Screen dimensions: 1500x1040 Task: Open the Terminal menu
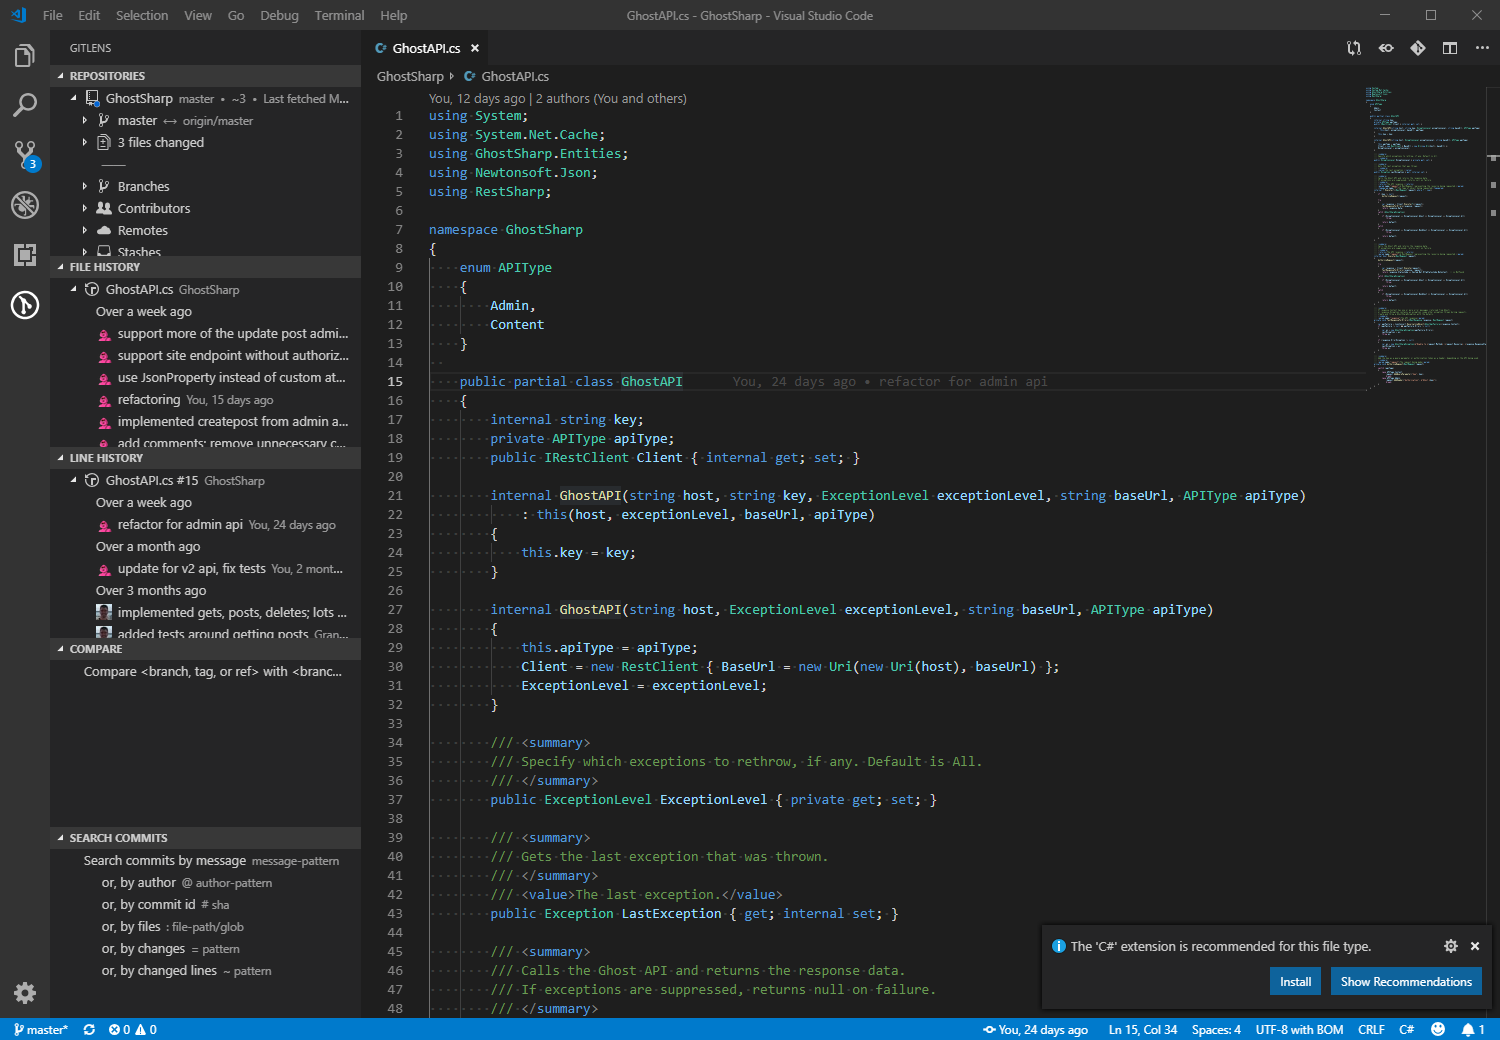point(339,15)
